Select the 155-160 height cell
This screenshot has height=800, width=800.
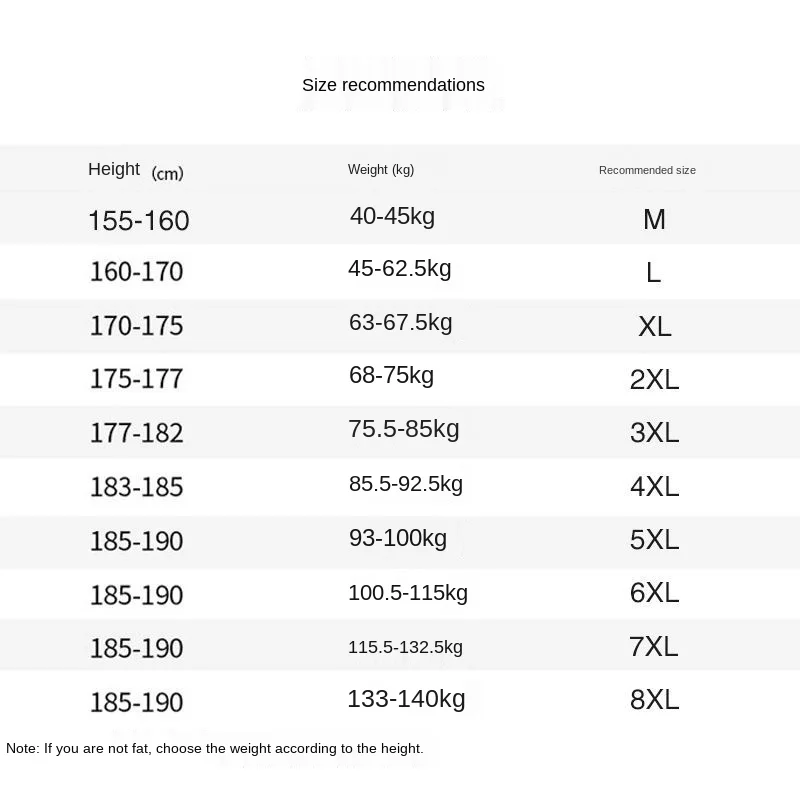[x=138, y=220]
